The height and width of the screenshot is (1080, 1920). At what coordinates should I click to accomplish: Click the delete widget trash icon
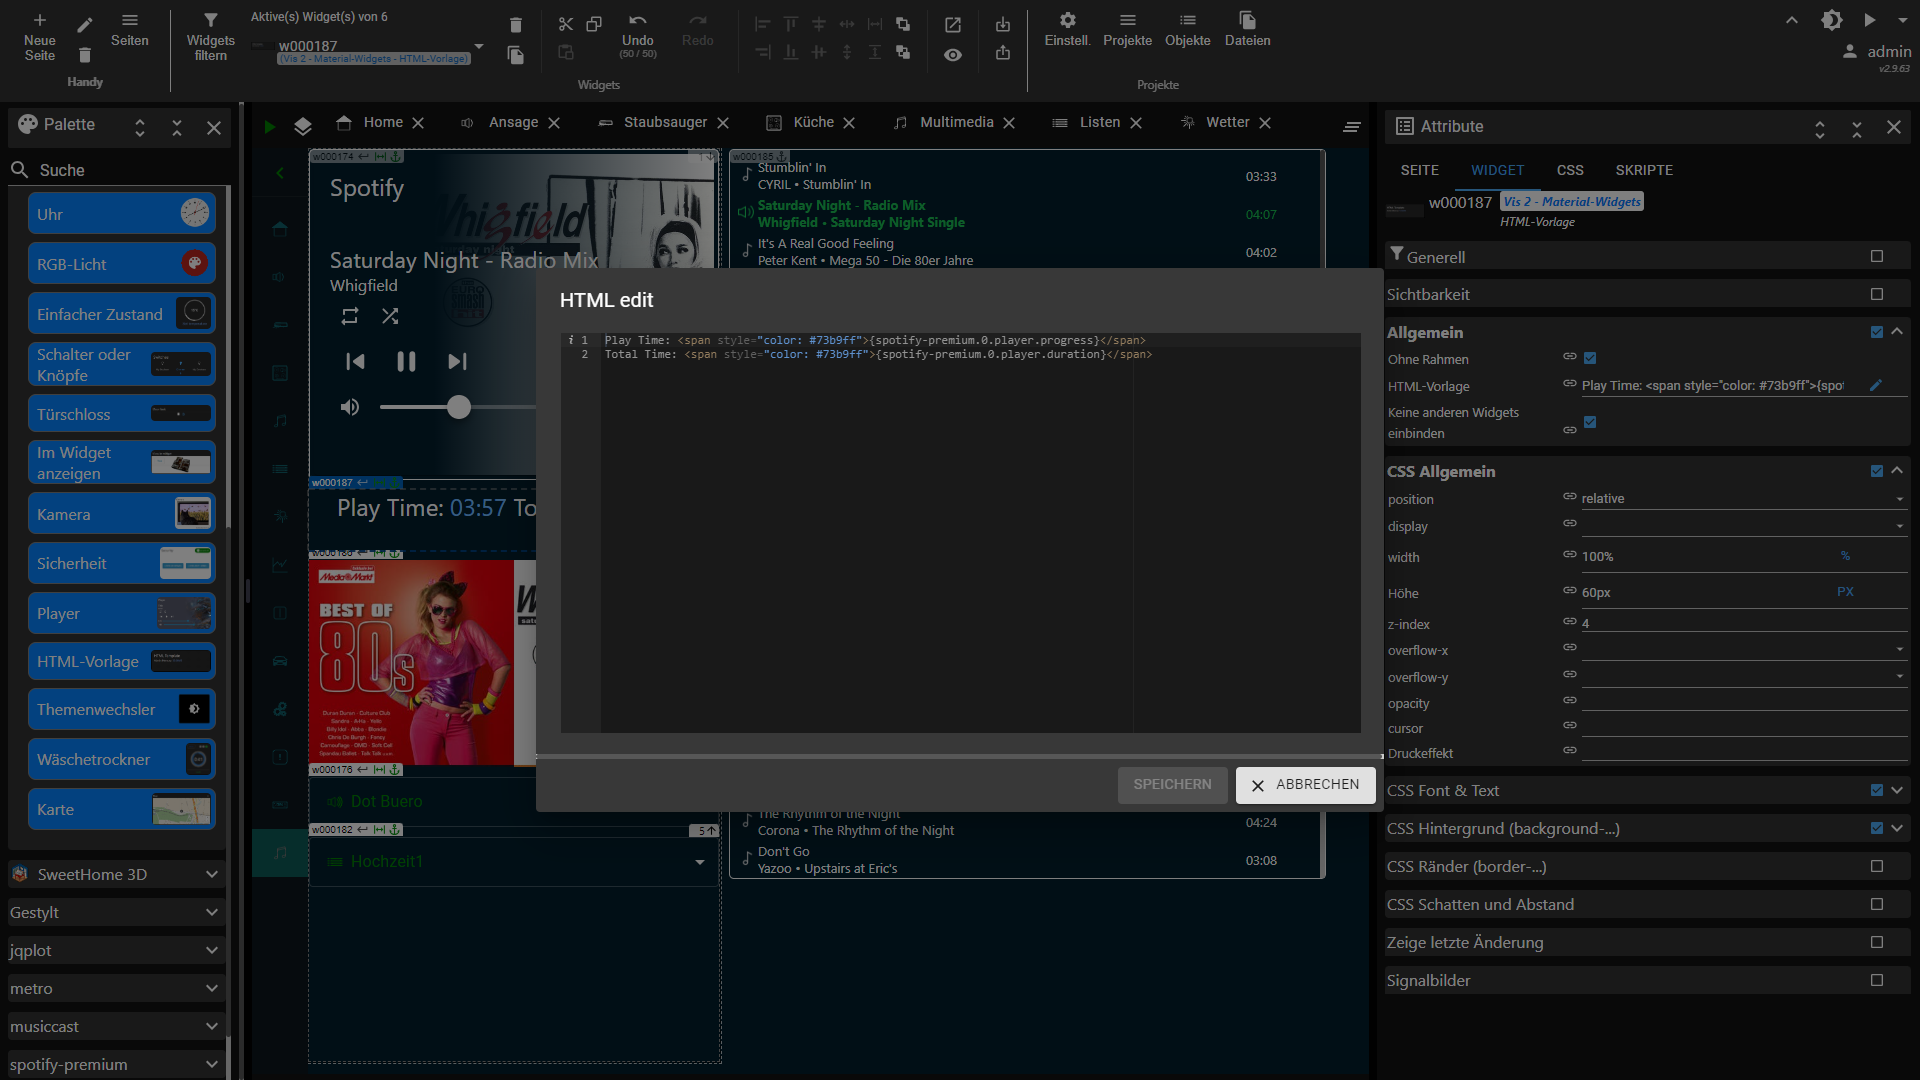[515, 25]
